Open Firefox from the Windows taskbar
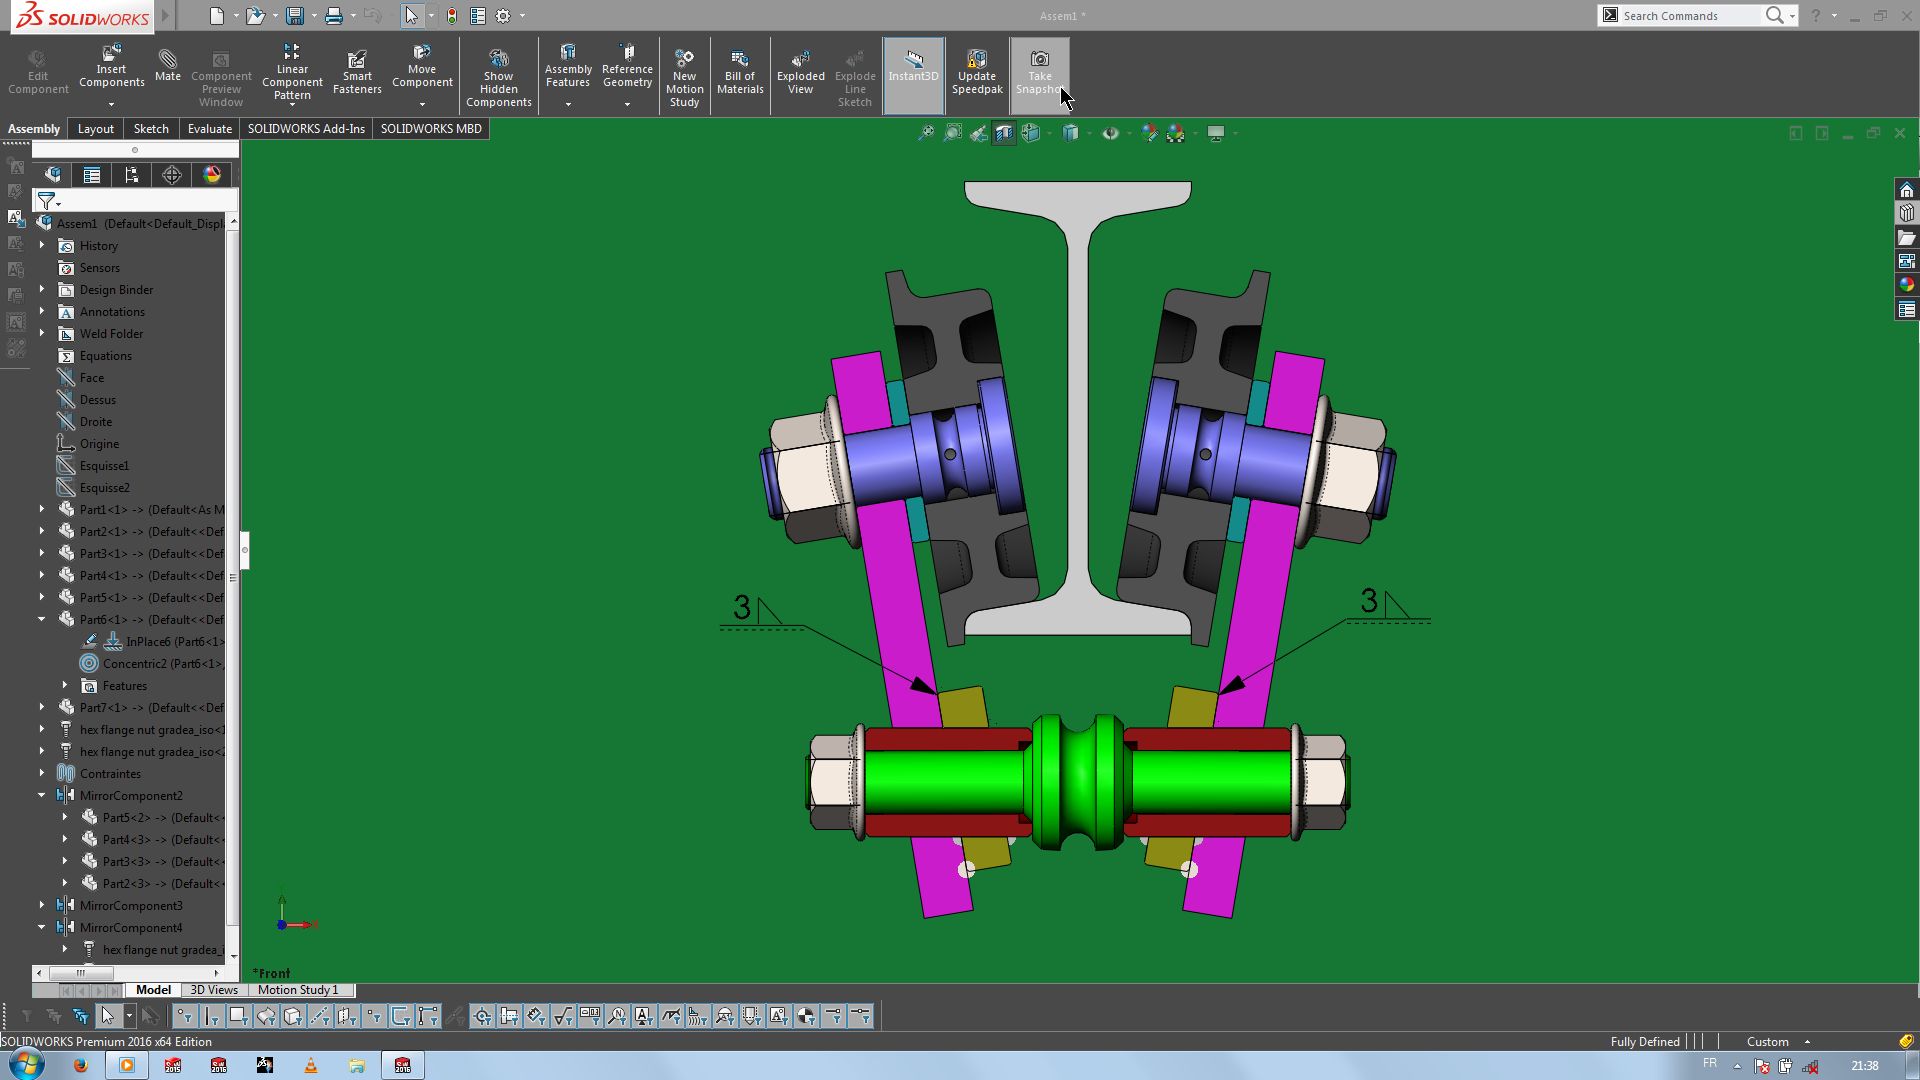 point(80,1065)
